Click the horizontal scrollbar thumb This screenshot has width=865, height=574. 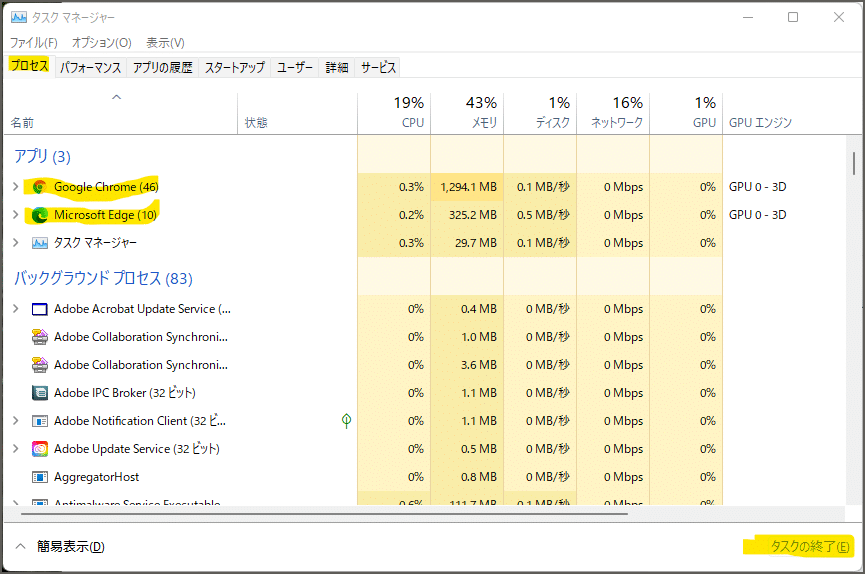pos(324,514)
